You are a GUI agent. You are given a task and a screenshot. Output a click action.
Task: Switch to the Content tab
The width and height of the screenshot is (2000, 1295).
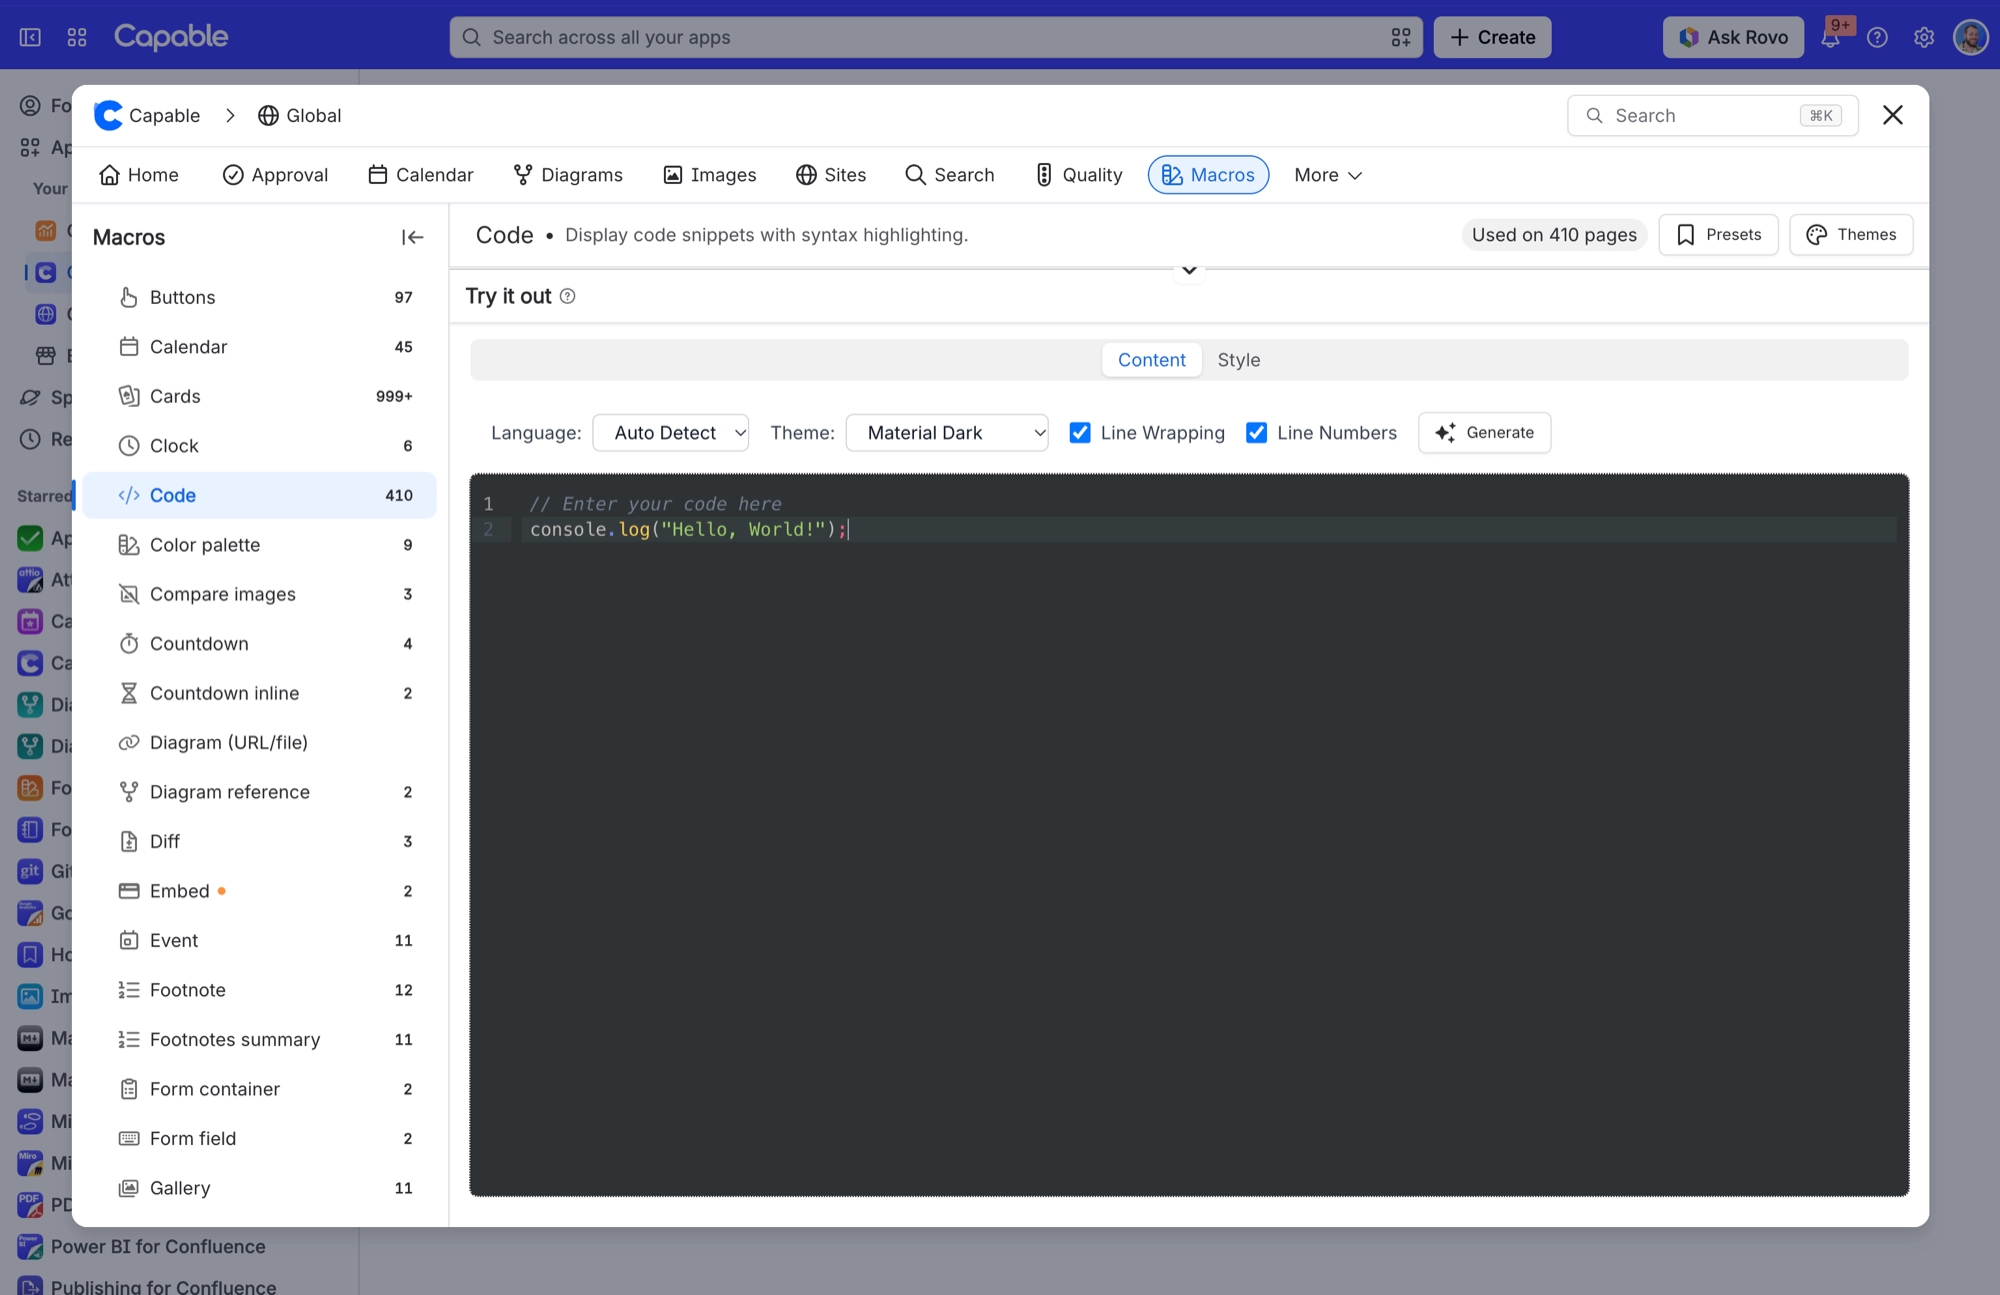pyautogui.click(x=1151, y=360)
